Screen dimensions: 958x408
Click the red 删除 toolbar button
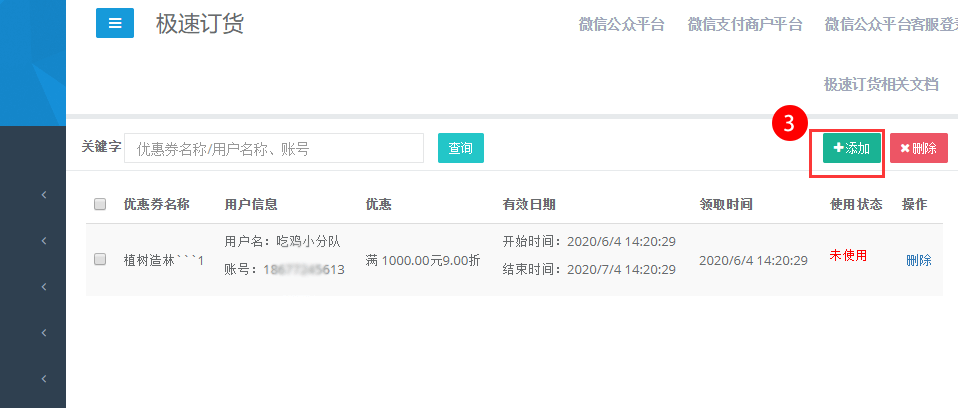tap(919, 148)
